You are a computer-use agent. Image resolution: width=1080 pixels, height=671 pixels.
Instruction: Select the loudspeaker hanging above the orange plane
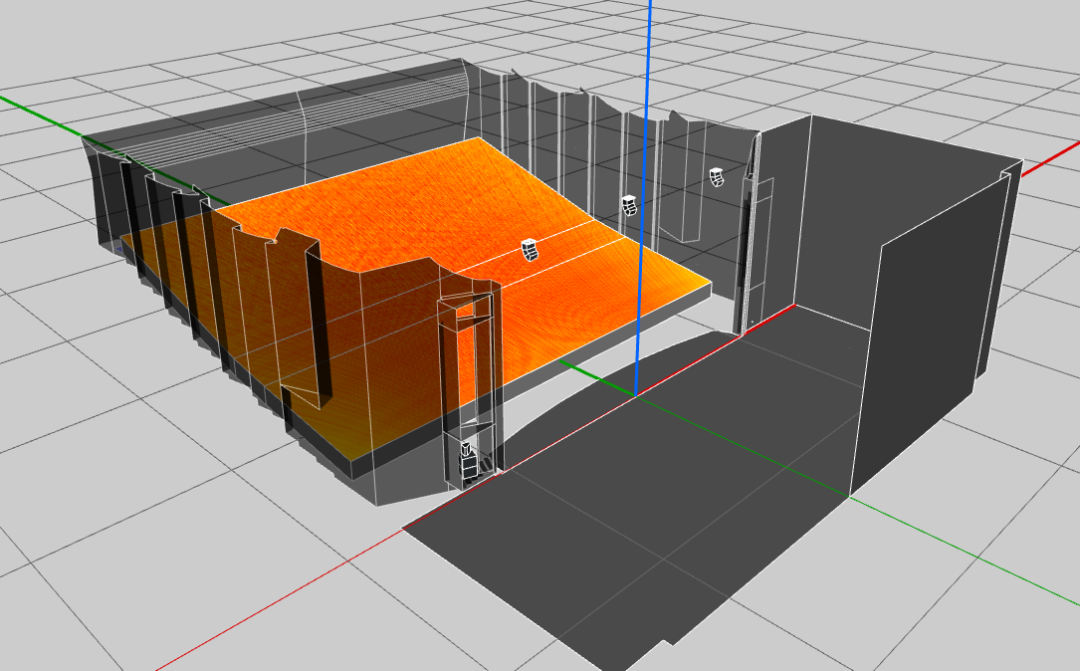tap(530, 249)
